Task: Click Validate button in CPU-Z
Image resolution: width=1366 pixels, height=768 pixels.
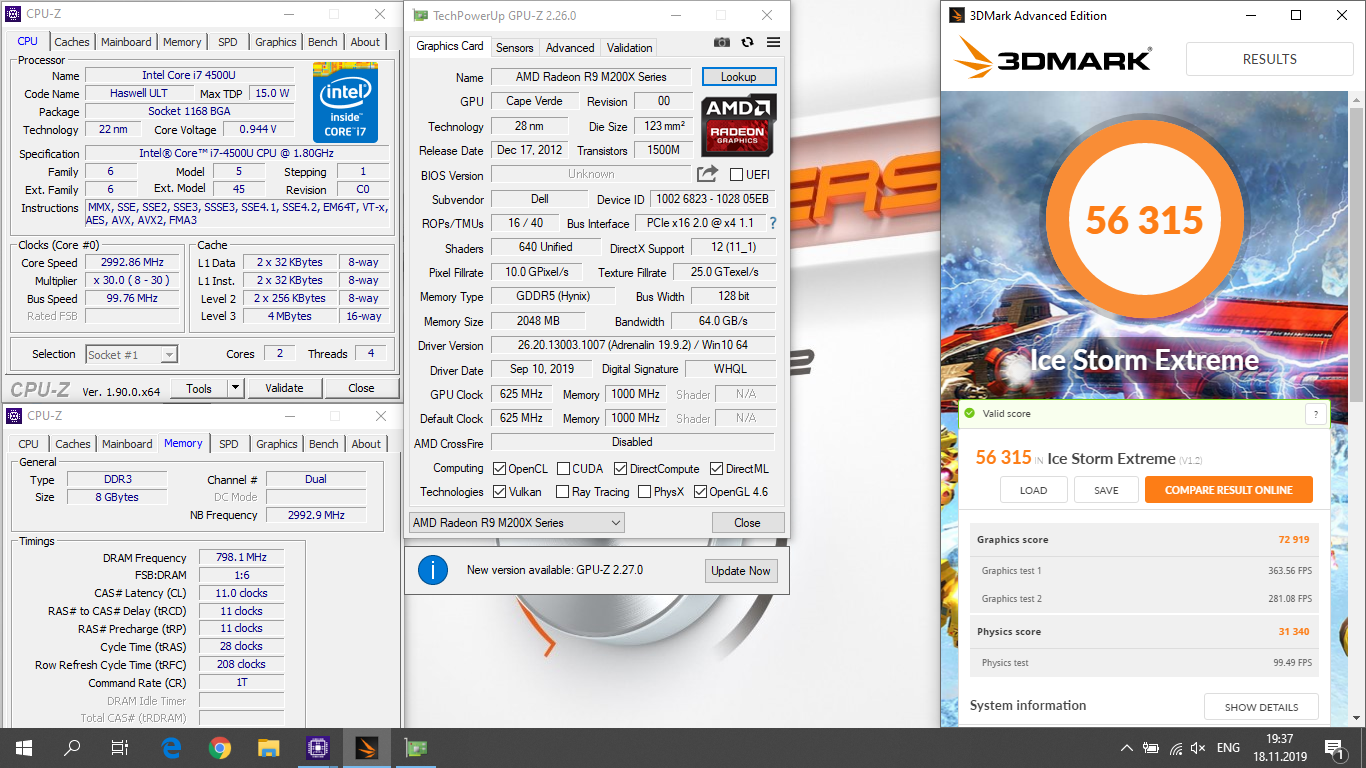Action: click(x=284, y=388)
